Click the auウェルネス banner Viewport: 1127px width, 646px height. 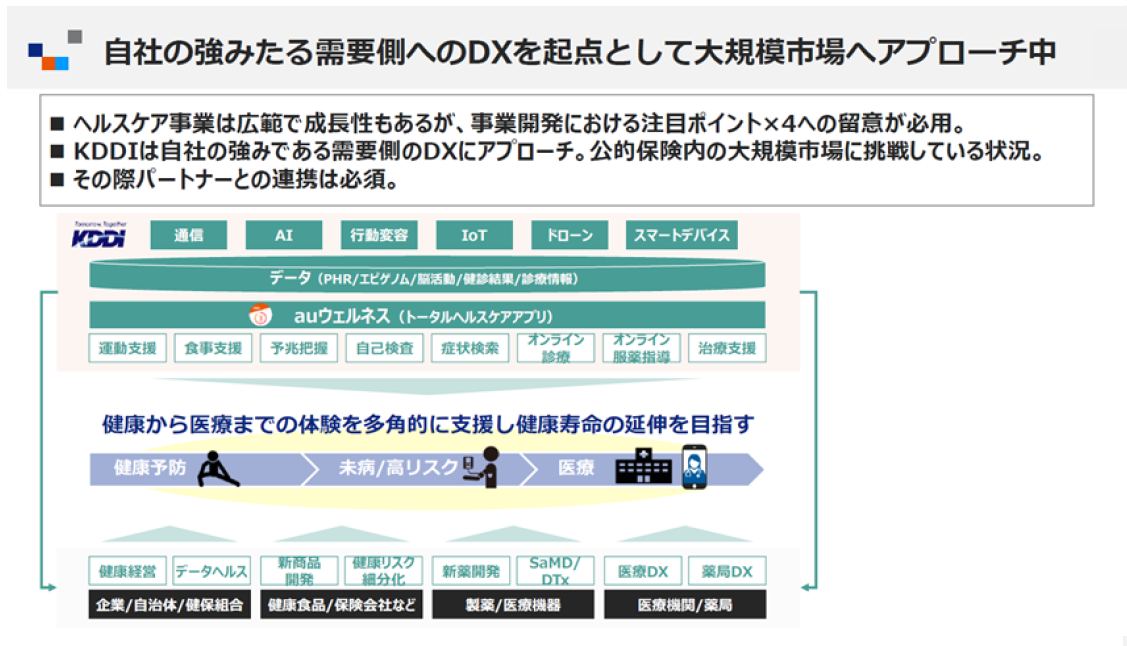pos(427,315)
